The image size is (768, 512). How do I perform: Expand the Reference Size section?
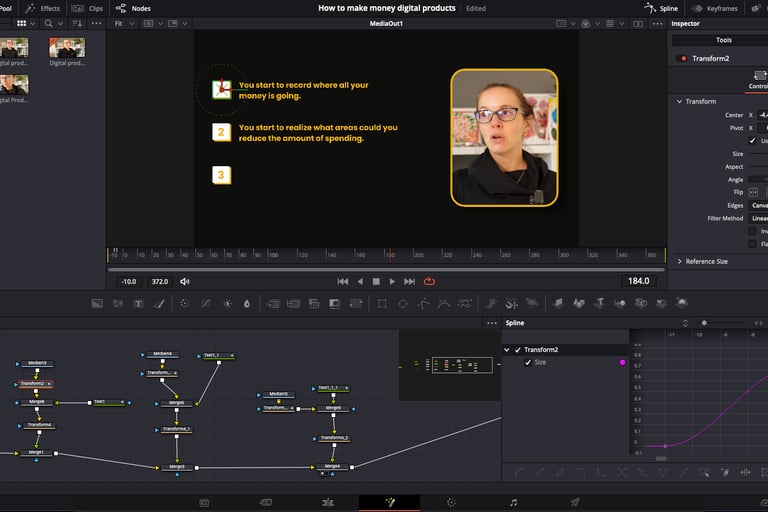coord(680,261)
